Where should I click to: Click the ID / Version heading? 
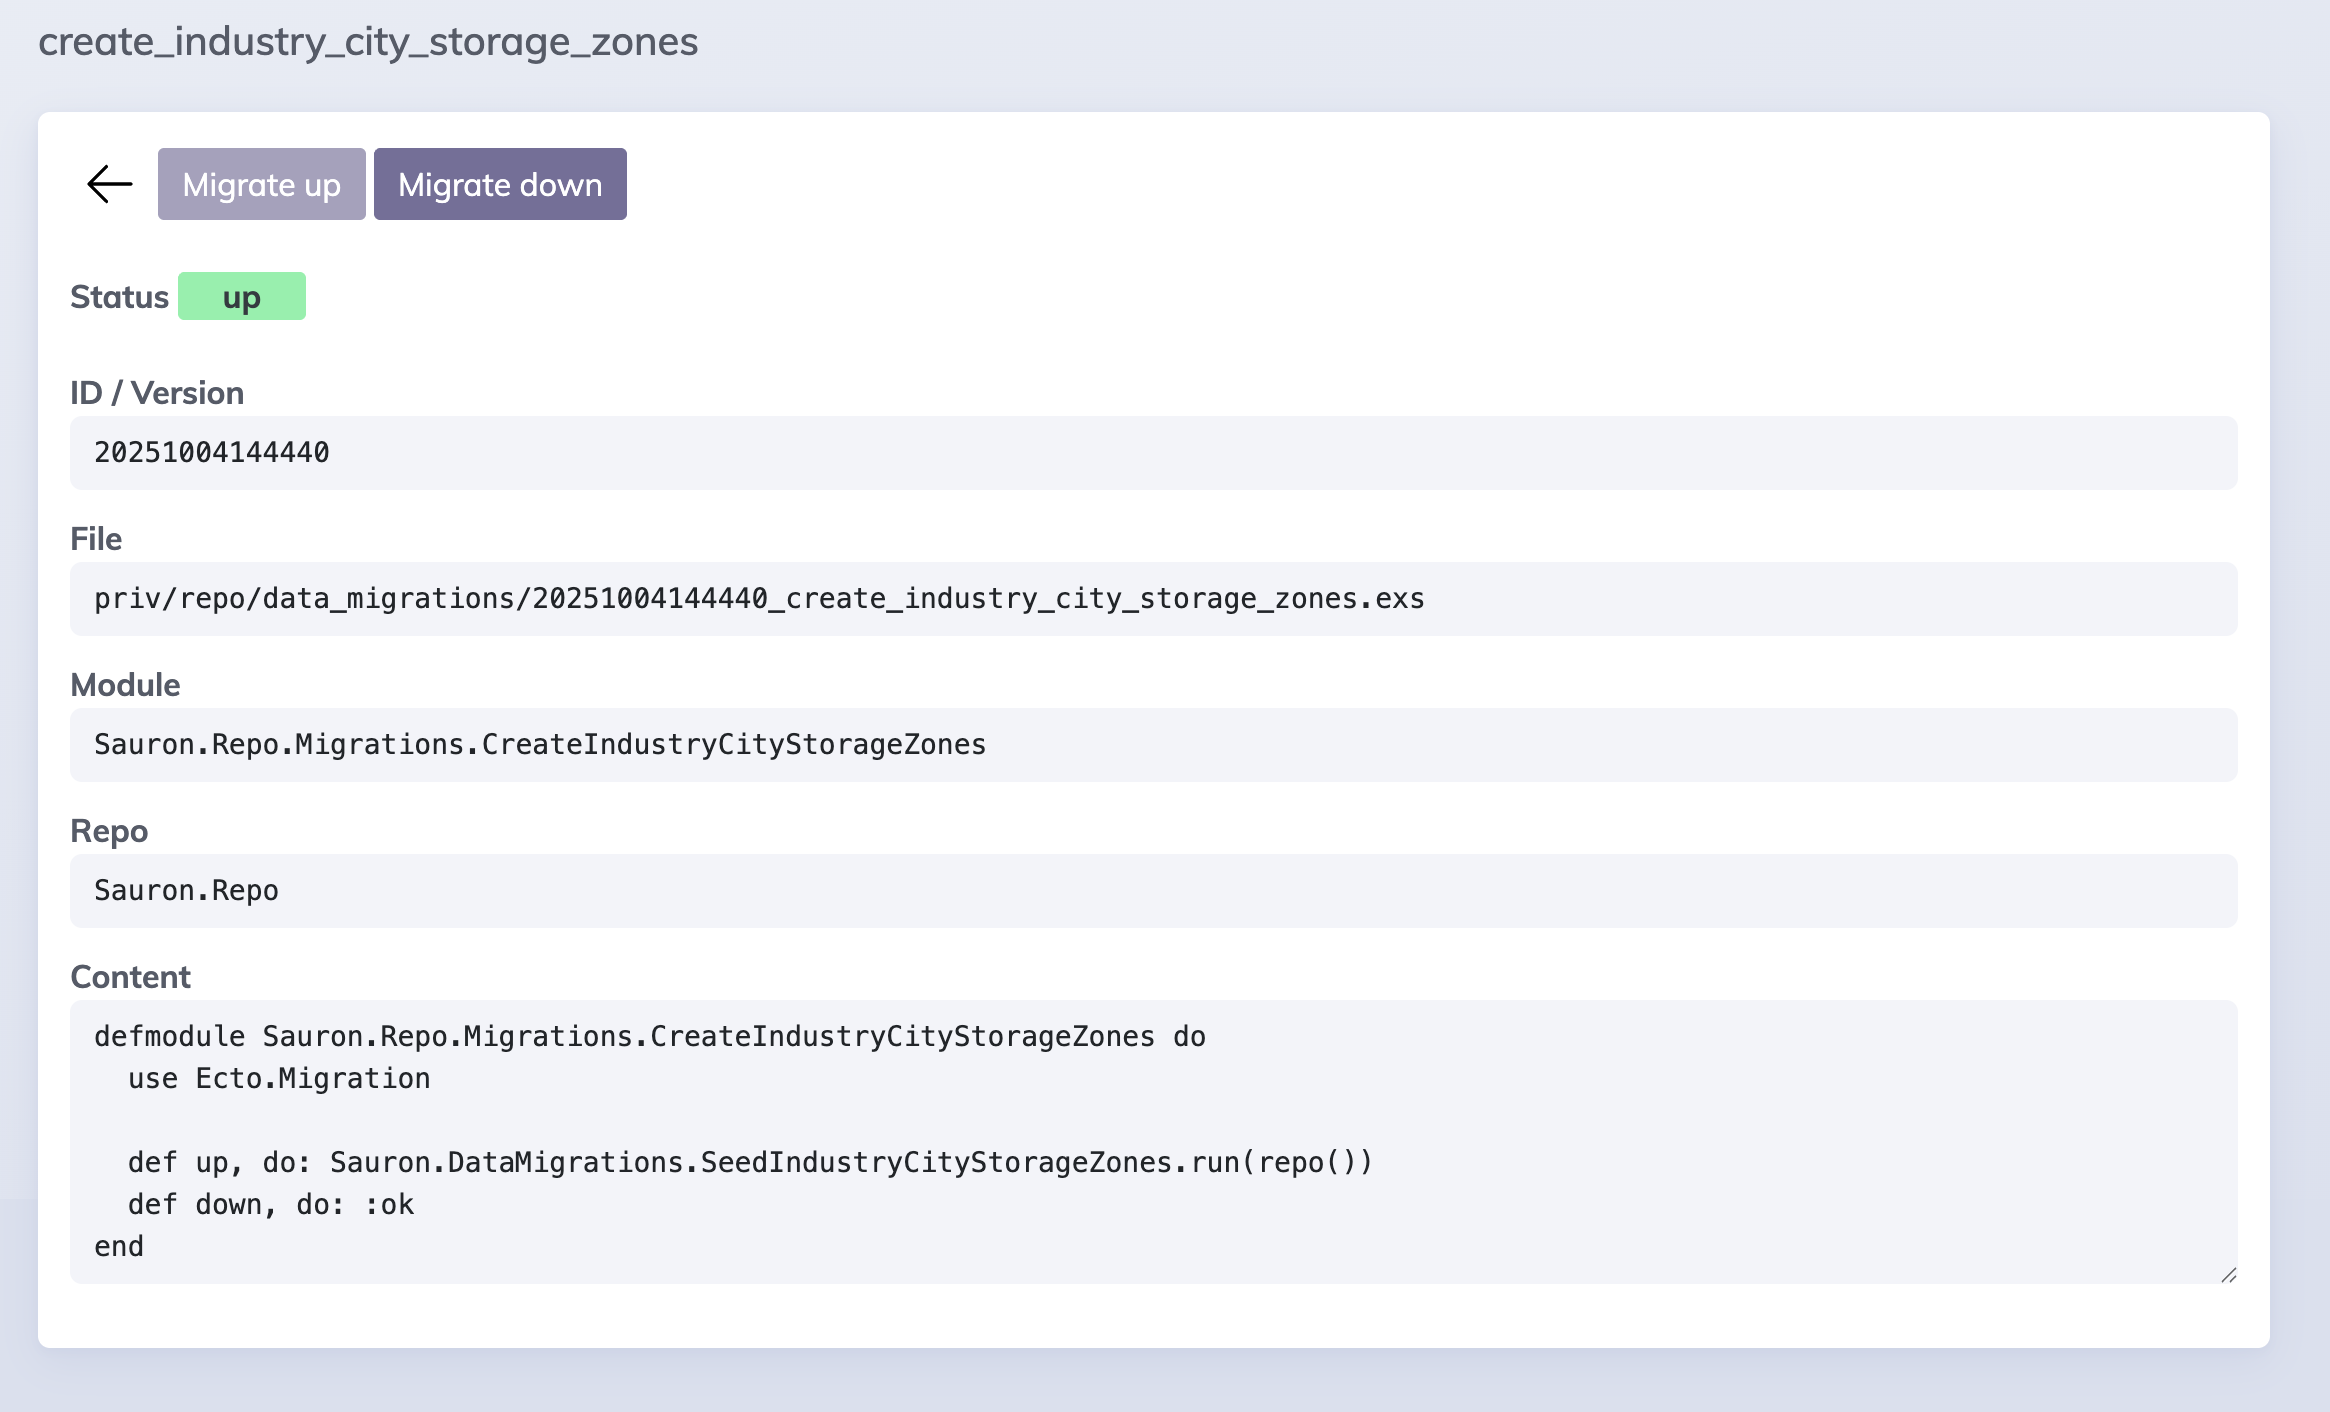coord(157,392)
